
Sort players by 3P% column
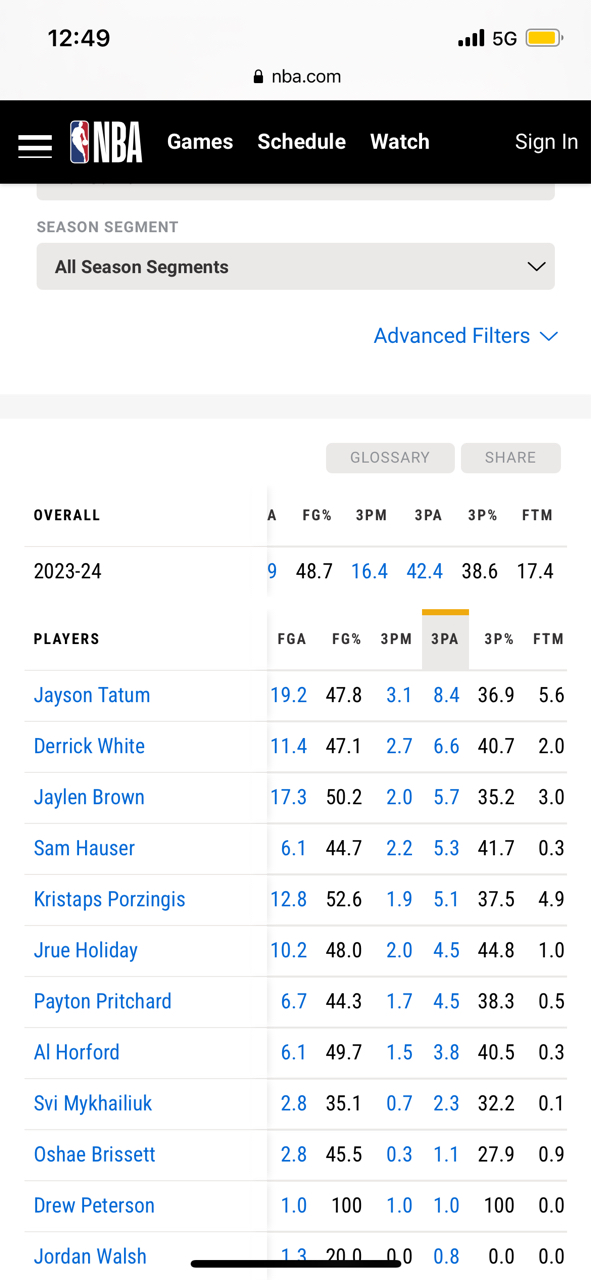point(499,639)
